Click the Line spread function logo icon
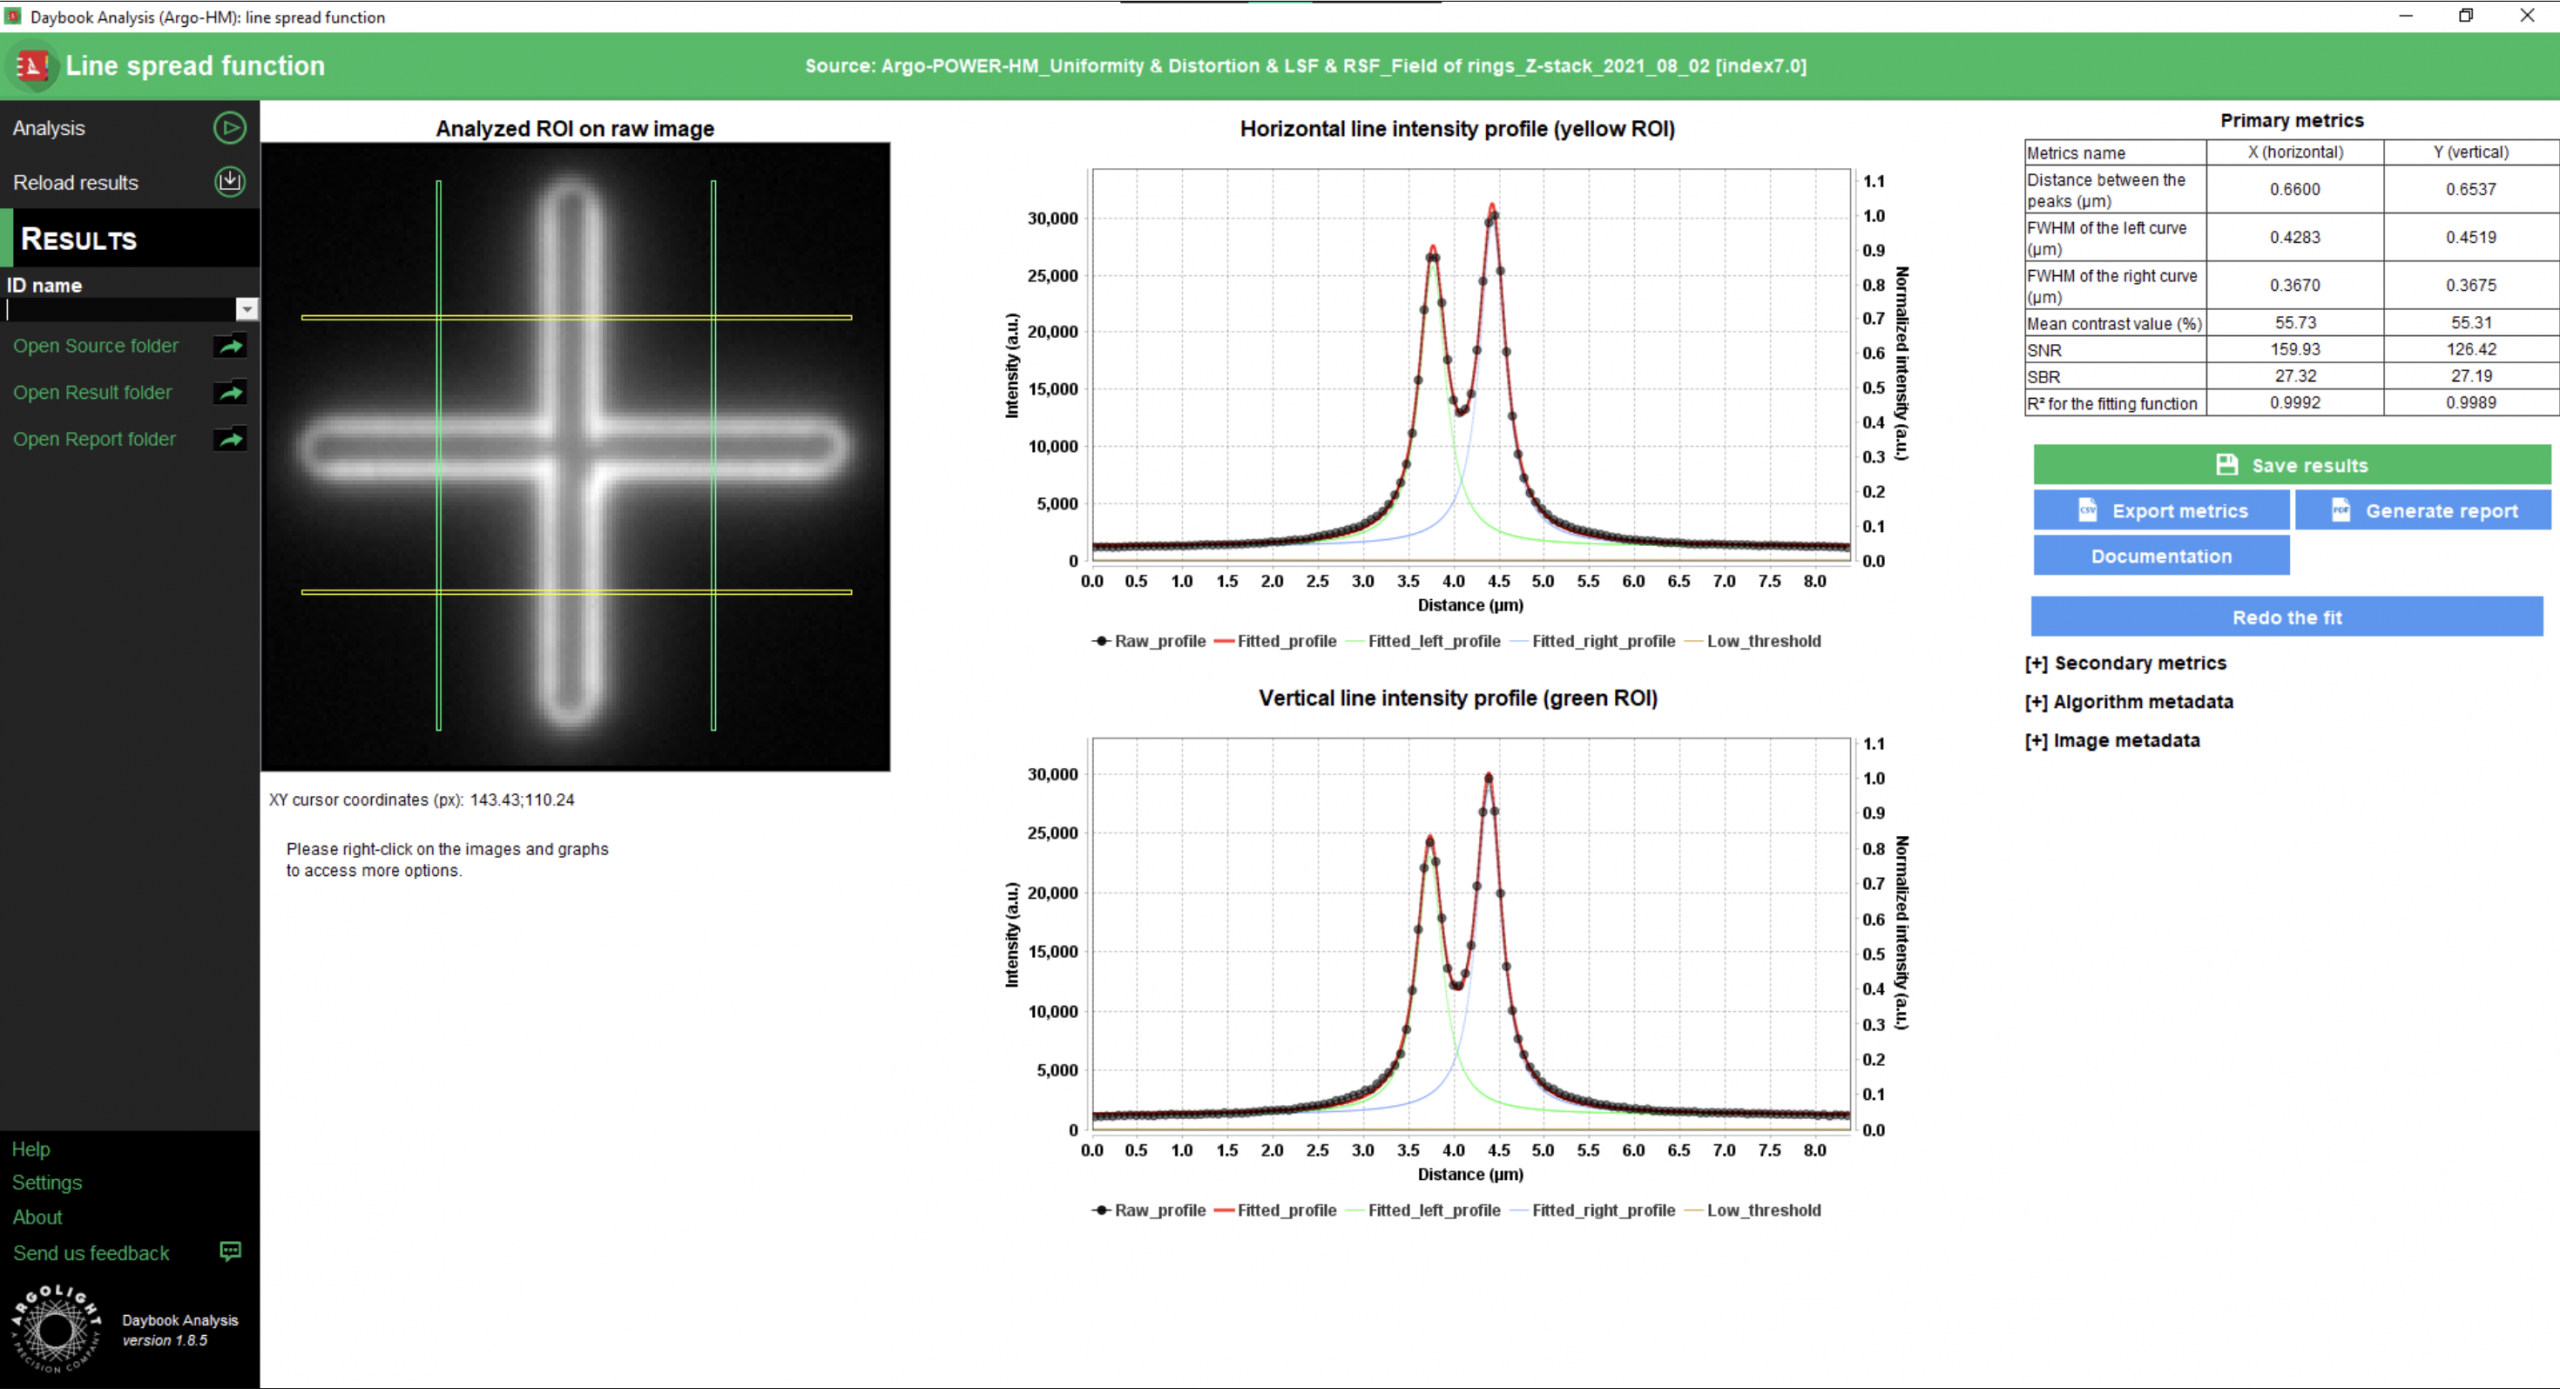Viewport: 2560px width, 1389px height. [x=32, y=66]
